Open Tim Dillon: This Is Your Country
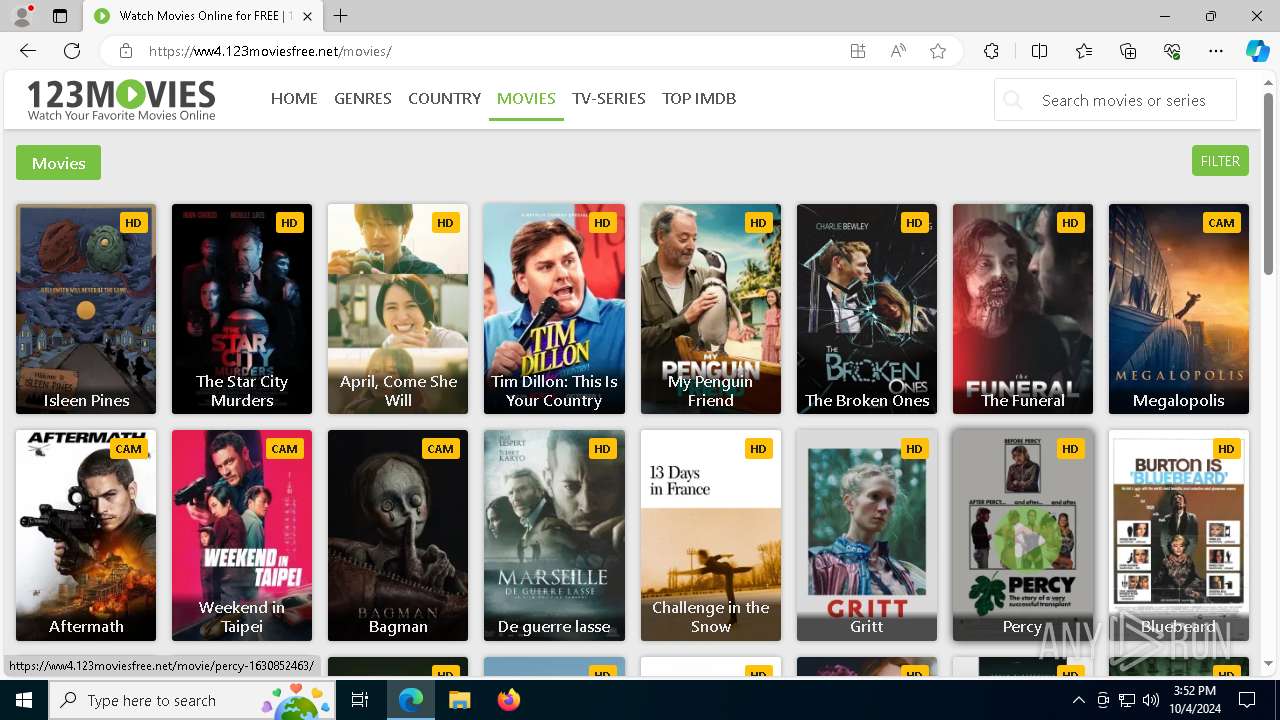This screenshot has width=1280, height=720. pyautogui.click(x=554, y=309)
